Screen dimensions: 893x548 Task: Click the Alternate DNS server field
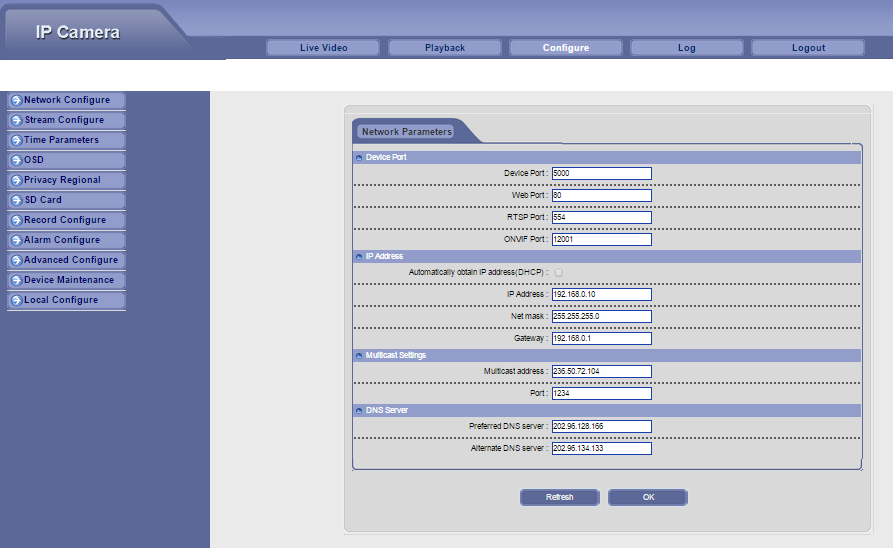click(x=601, y=448)
